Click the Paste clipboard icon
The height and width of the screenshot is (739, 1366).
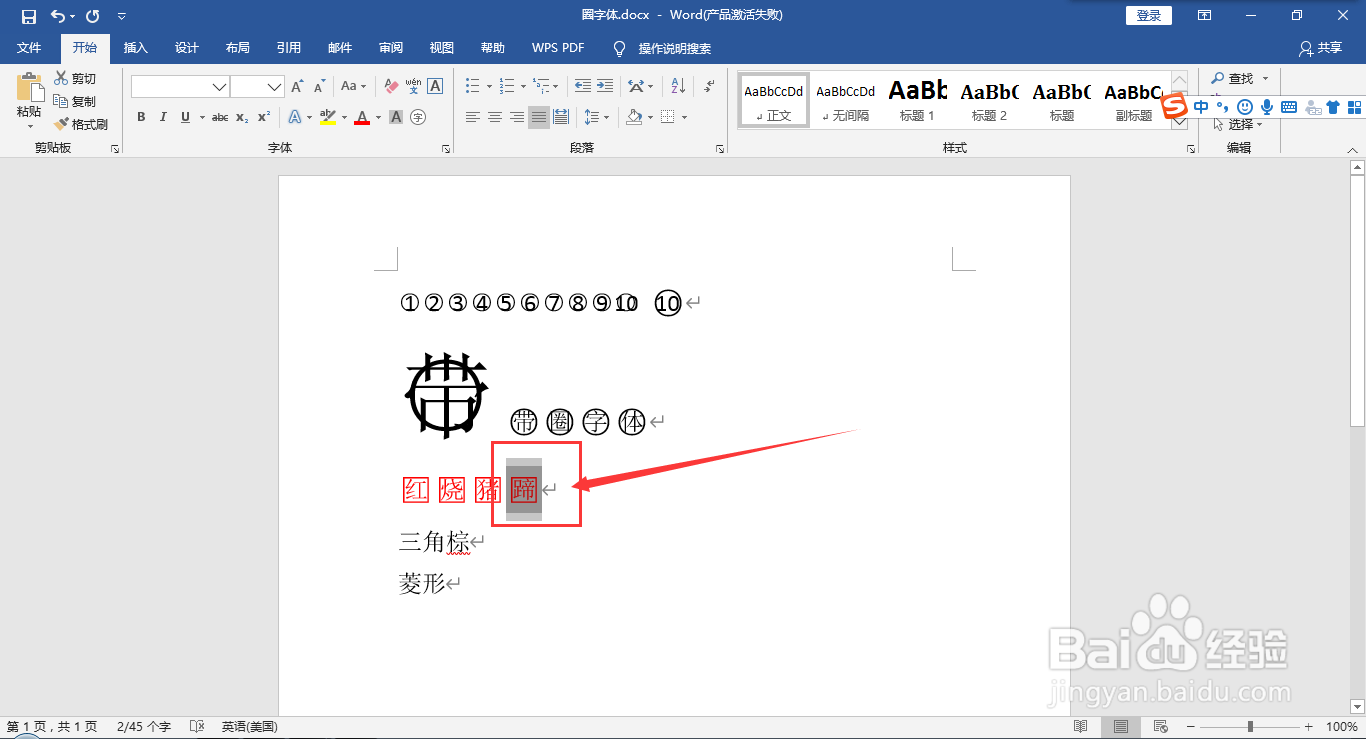(x=29, y=88)
